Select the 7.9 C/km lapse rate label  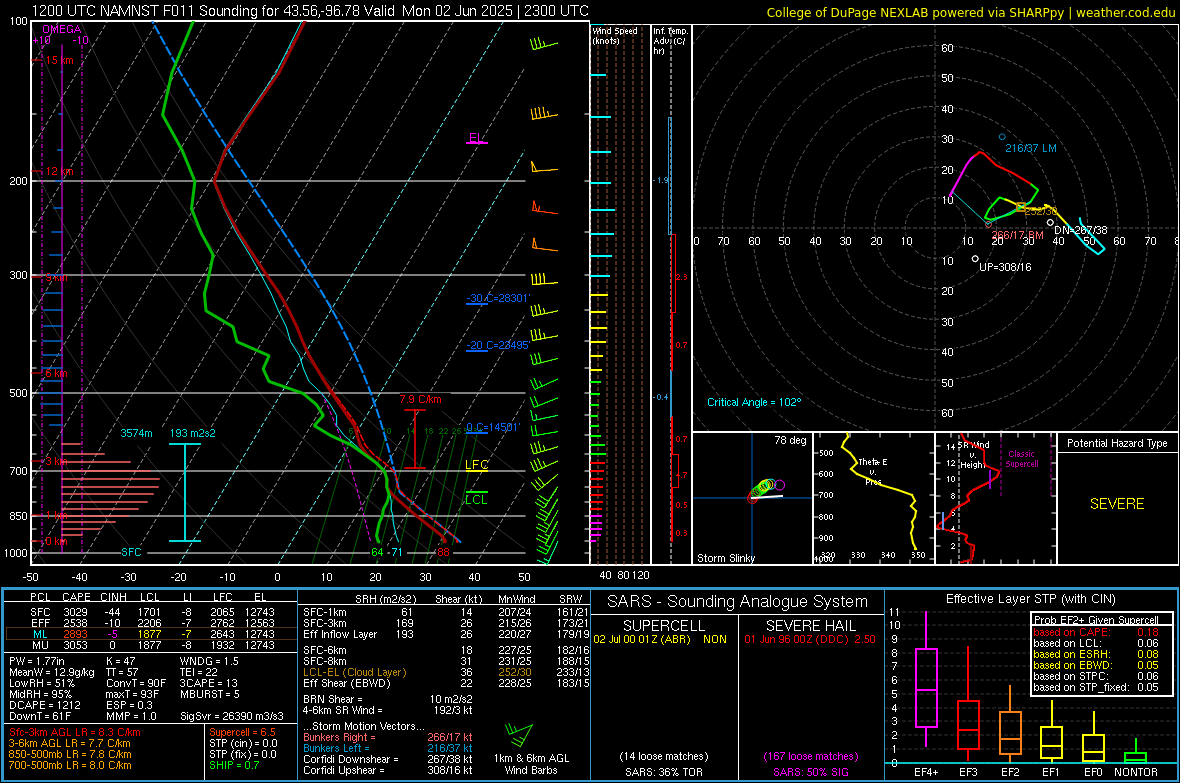[x=420, y=400]
